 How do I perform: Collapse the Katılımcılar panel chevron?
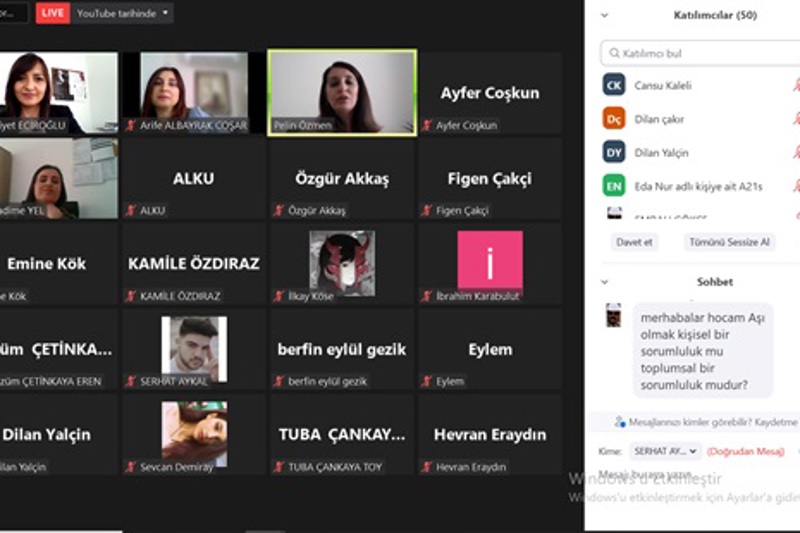click(604, 16)
